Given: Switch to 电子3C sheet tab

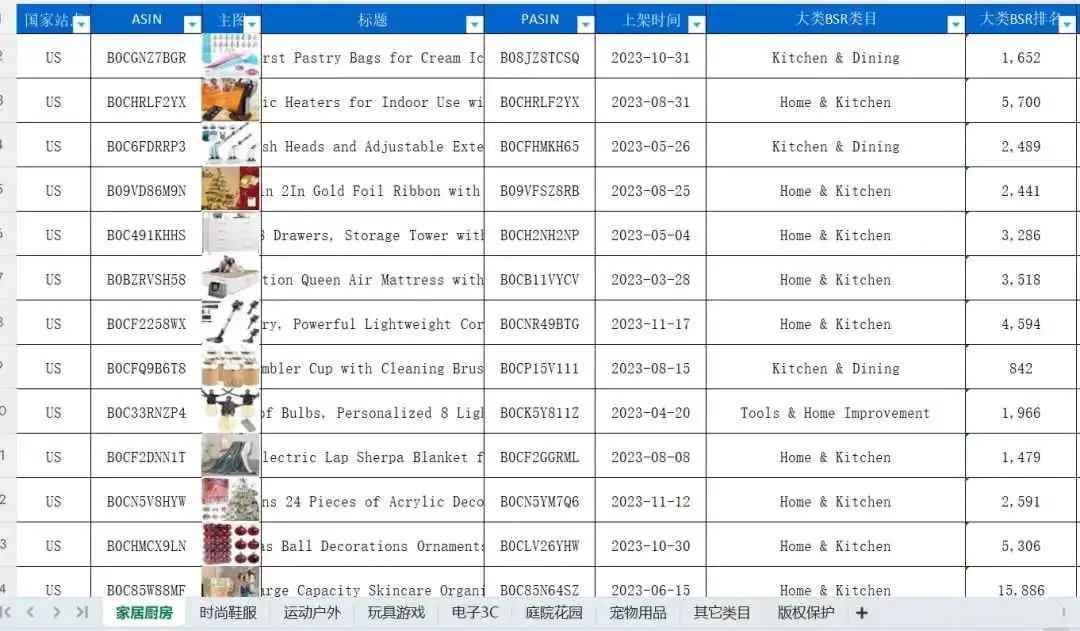Looking at the screenshot, I should 475,612.
